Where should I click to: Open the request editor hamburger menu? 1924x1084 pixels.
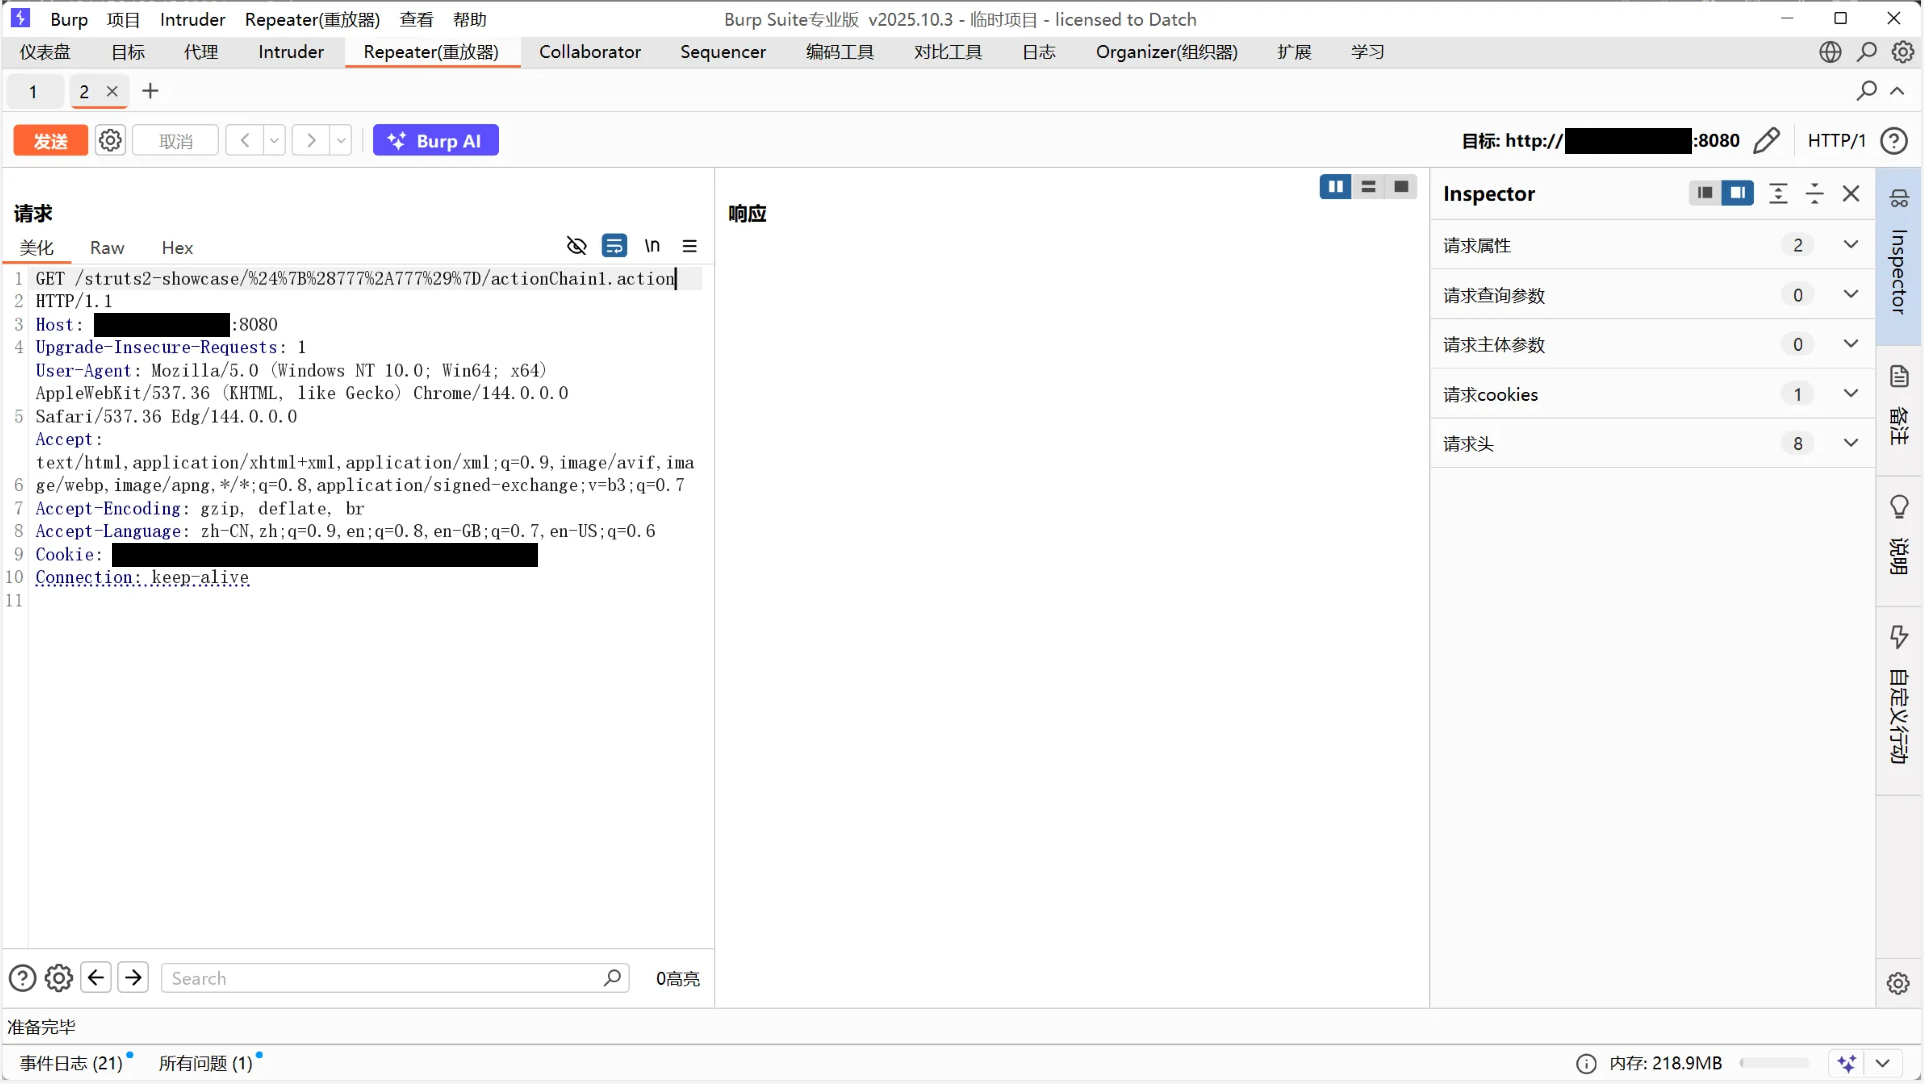[x=690, y=246]
